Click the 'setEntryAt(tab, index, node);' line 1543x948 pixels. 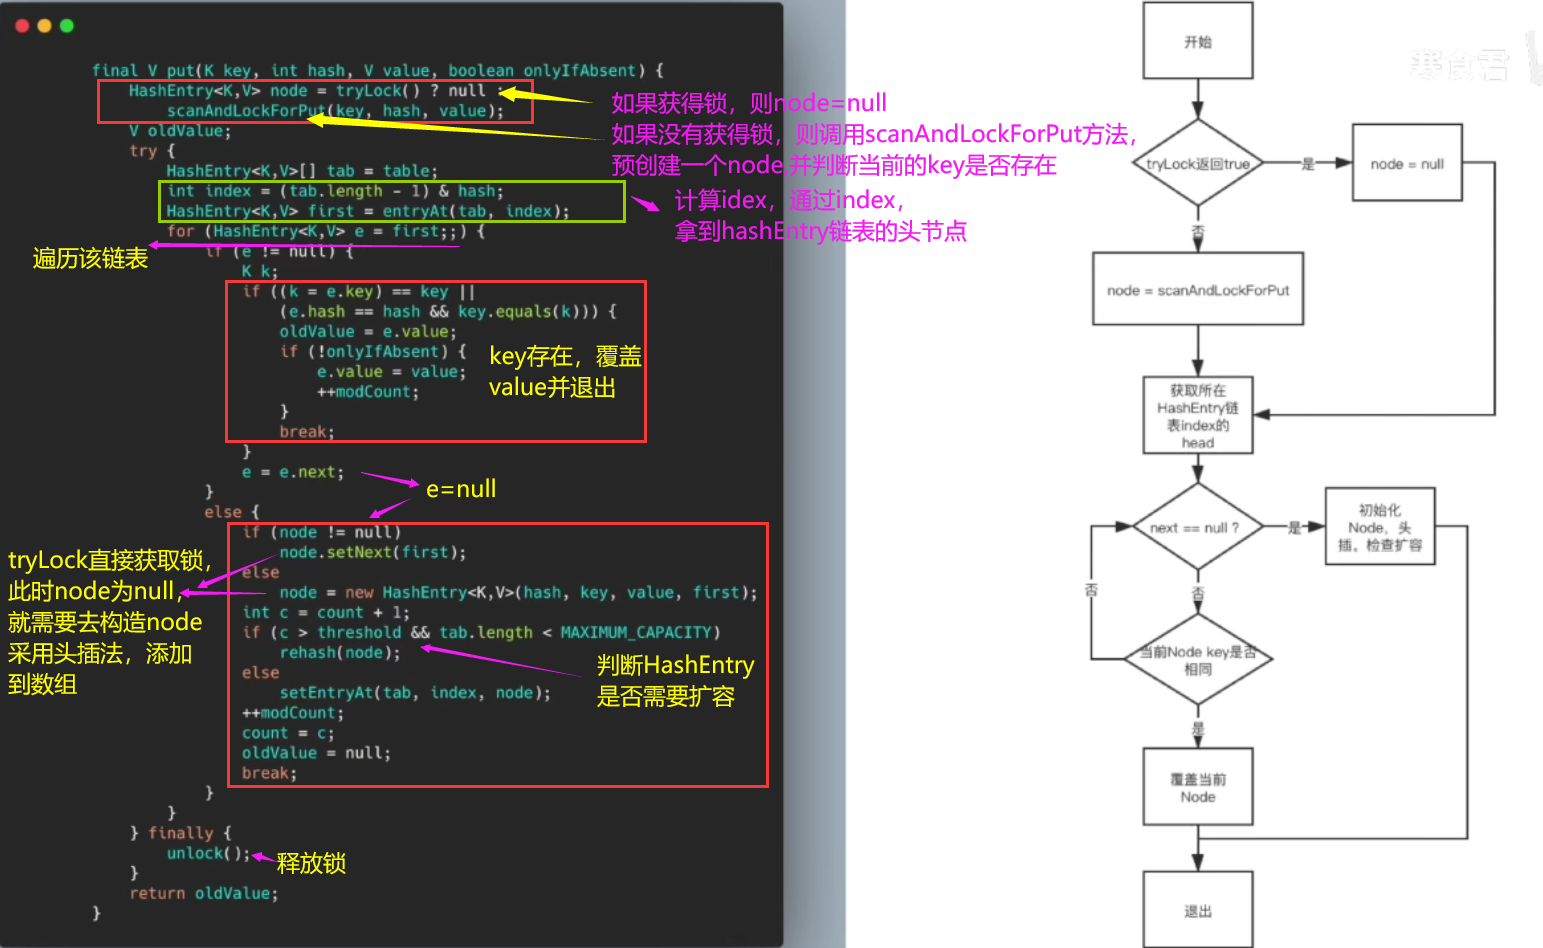click(415, 692)
